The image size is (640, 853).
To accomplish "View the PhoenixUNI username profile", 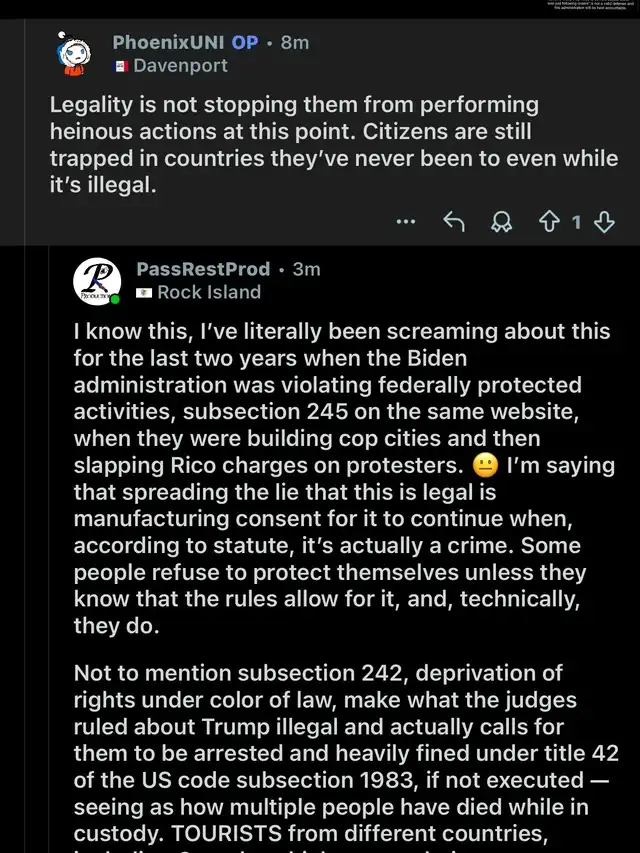I will [x=168, y=42].
